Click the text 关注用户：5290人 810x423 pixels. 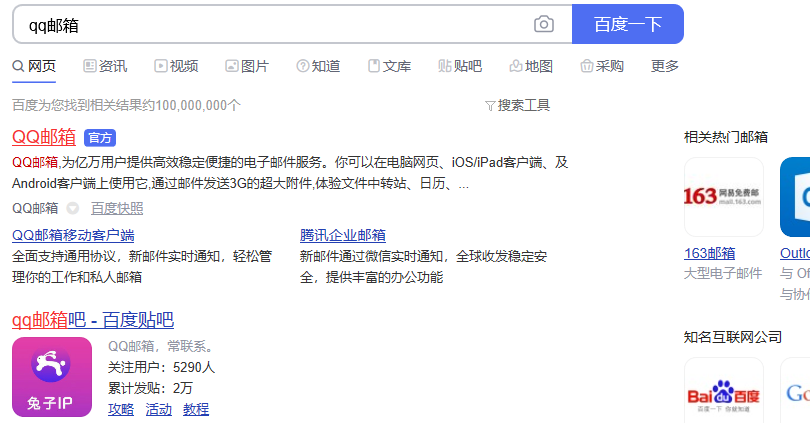click(161, 368)
